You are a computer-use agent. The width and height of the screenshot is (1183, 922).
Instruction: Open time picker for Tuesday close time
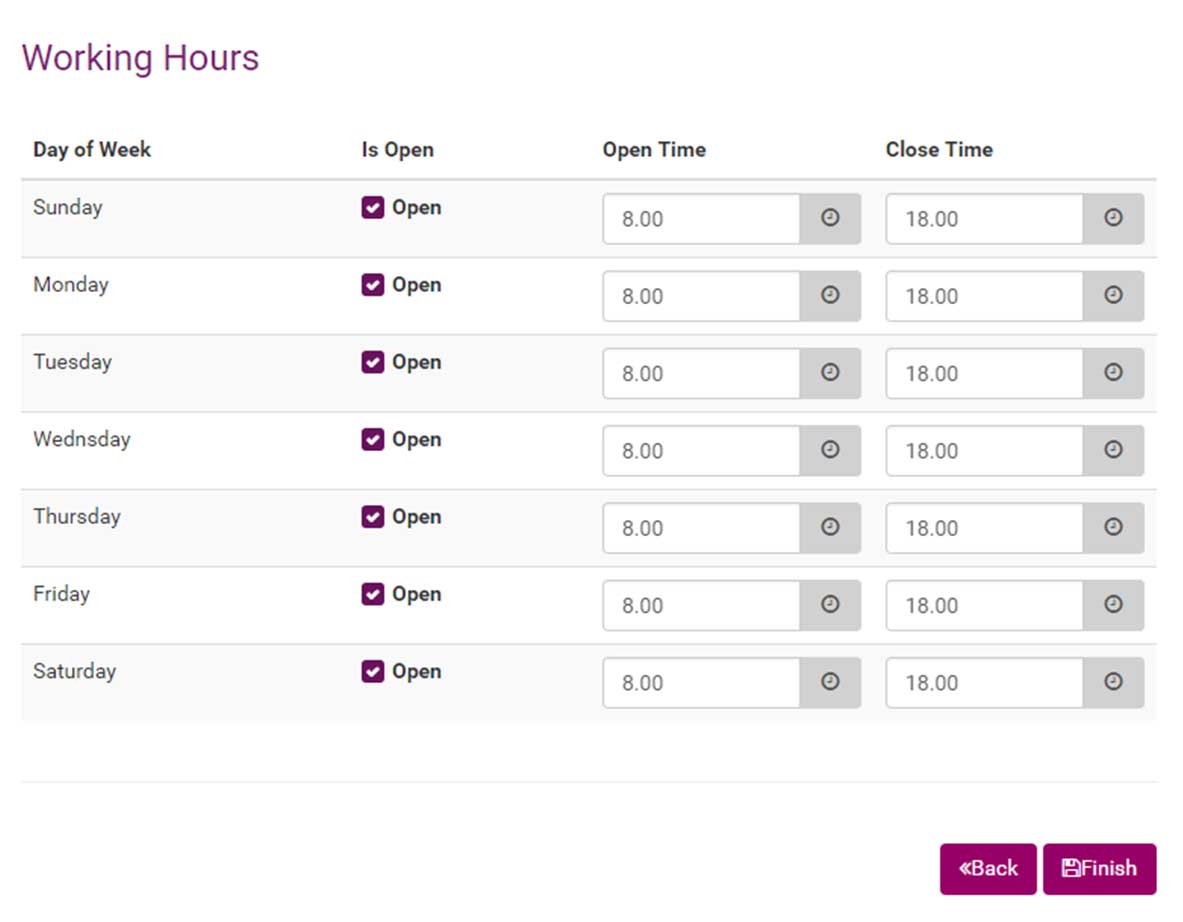pyautogui.click(x=1113, y=373)
